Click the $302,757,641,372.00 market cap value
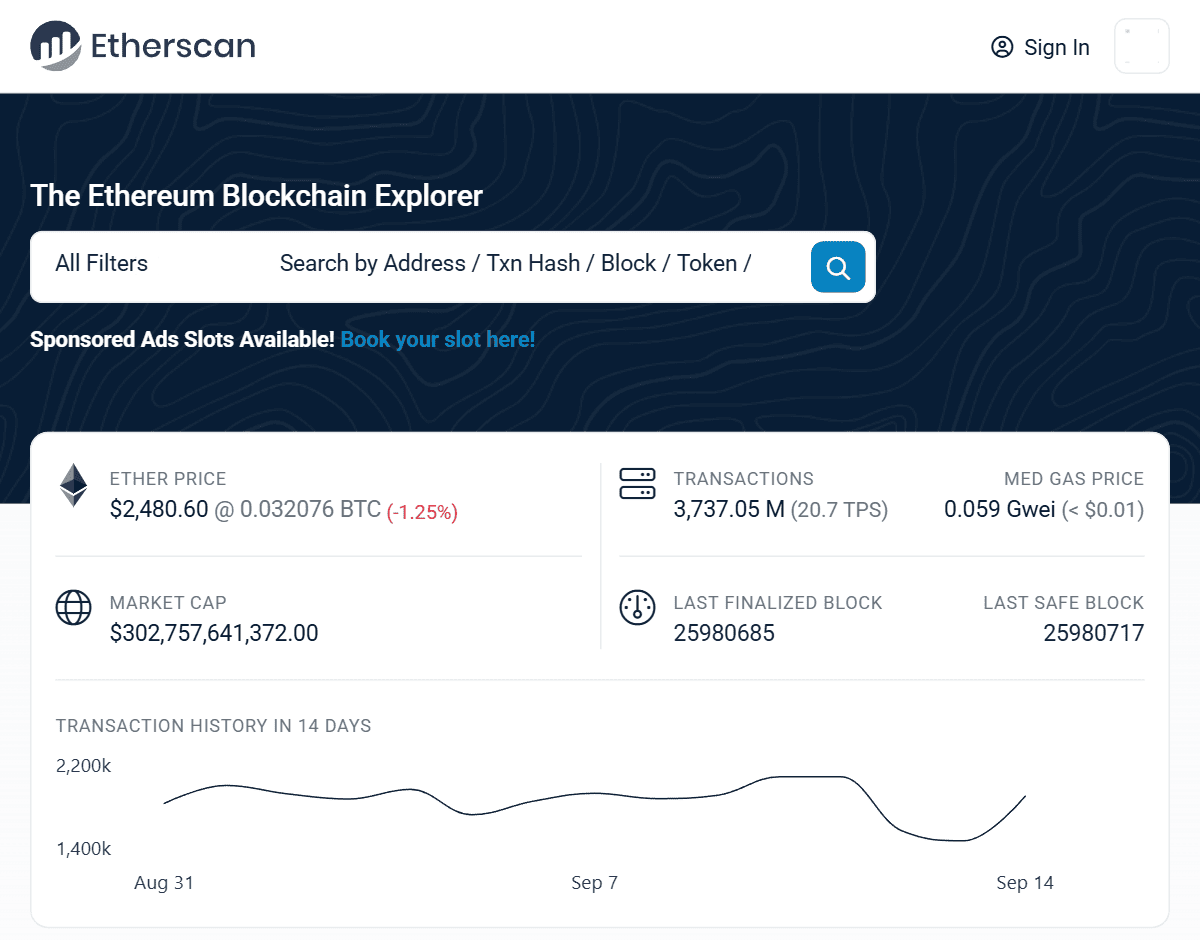 tap(214, 633)
